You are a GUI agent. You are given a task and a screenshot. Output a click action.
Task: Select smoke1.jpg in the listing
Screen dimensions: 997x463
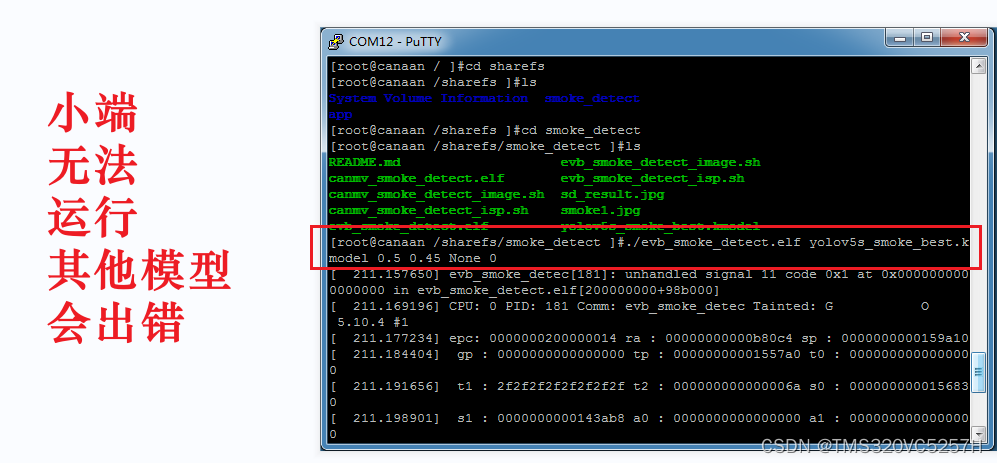pyautogui.click(x=600, y=210)
